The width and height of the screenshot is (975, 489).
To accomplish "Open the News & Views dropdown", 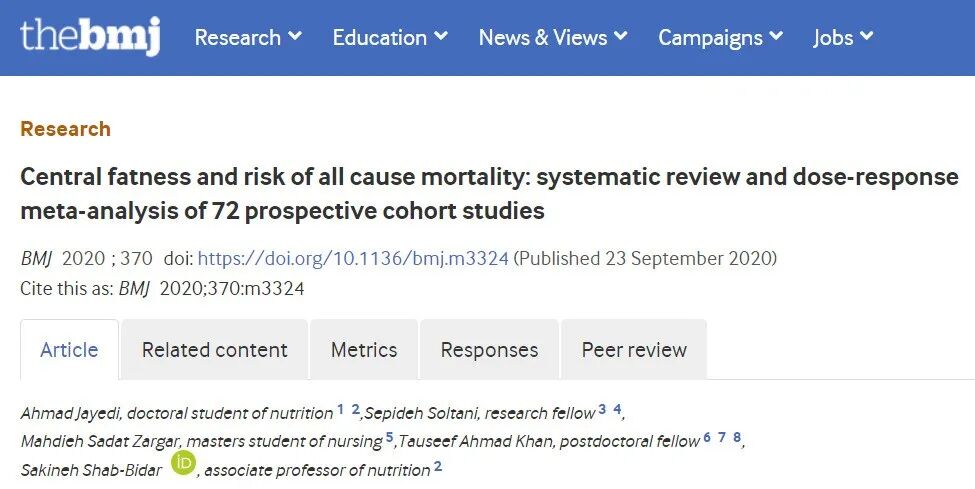I will click(x=553, y=38).
